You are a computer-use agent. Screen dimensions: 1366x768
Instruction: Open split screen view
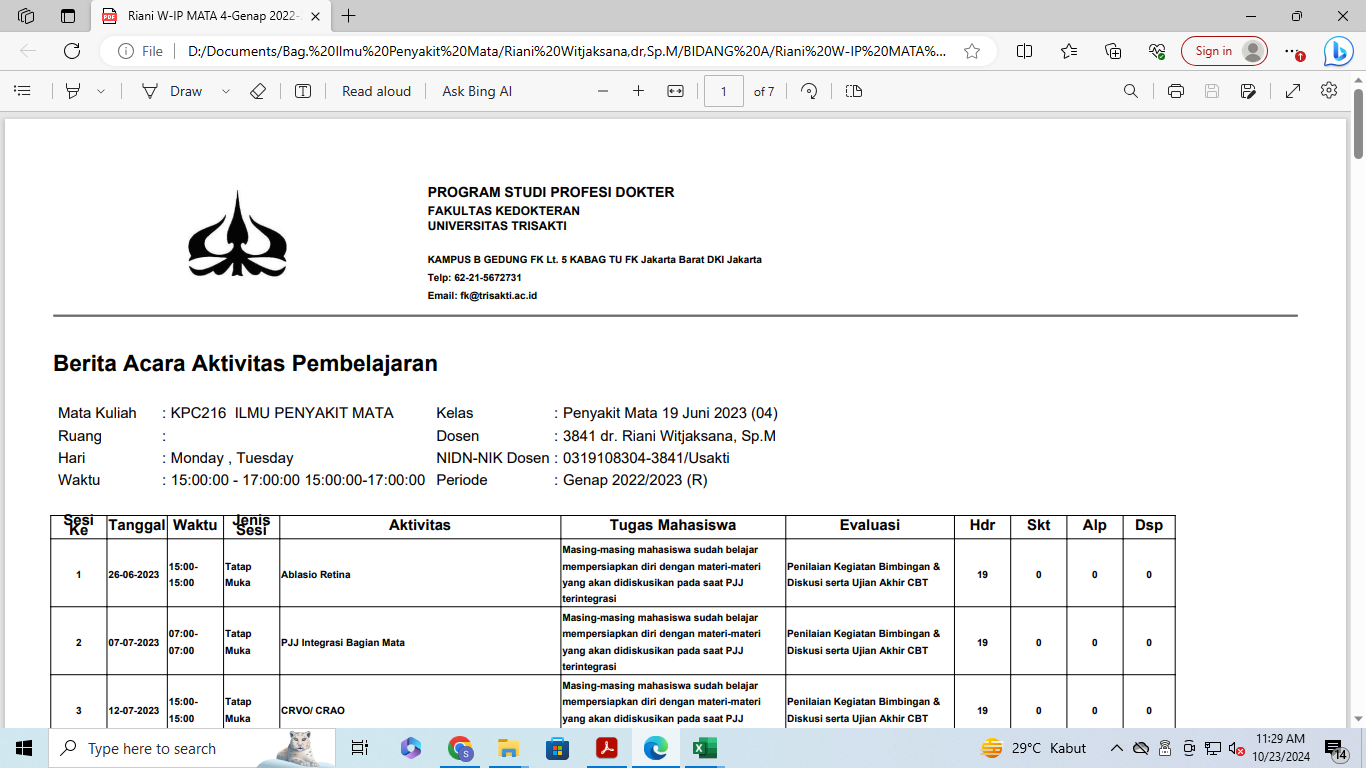click(x=1024, y=51)
